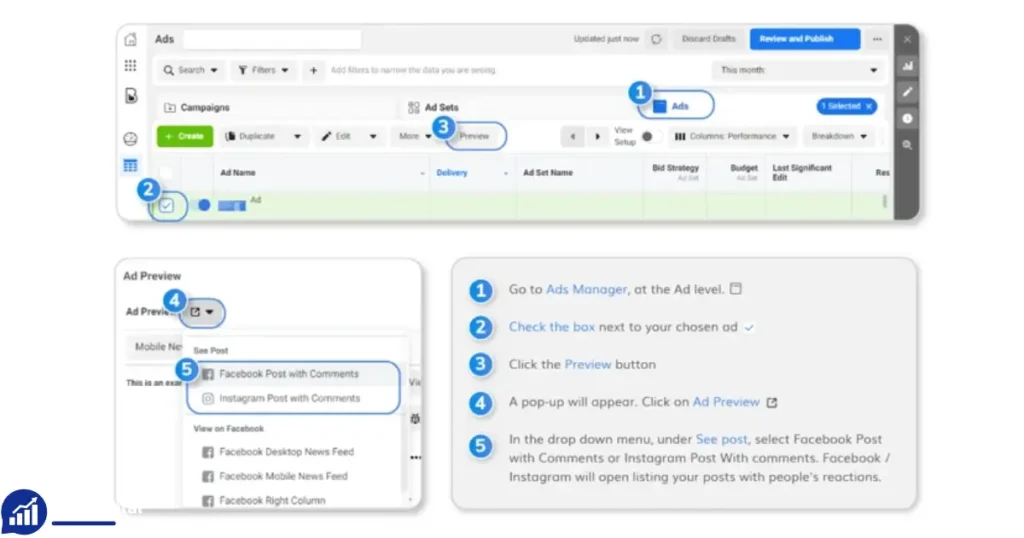The image size is (1024, 538).
Task: Open the Mobile News placement dropdown in Ad Preview
Action: point(155,347)
